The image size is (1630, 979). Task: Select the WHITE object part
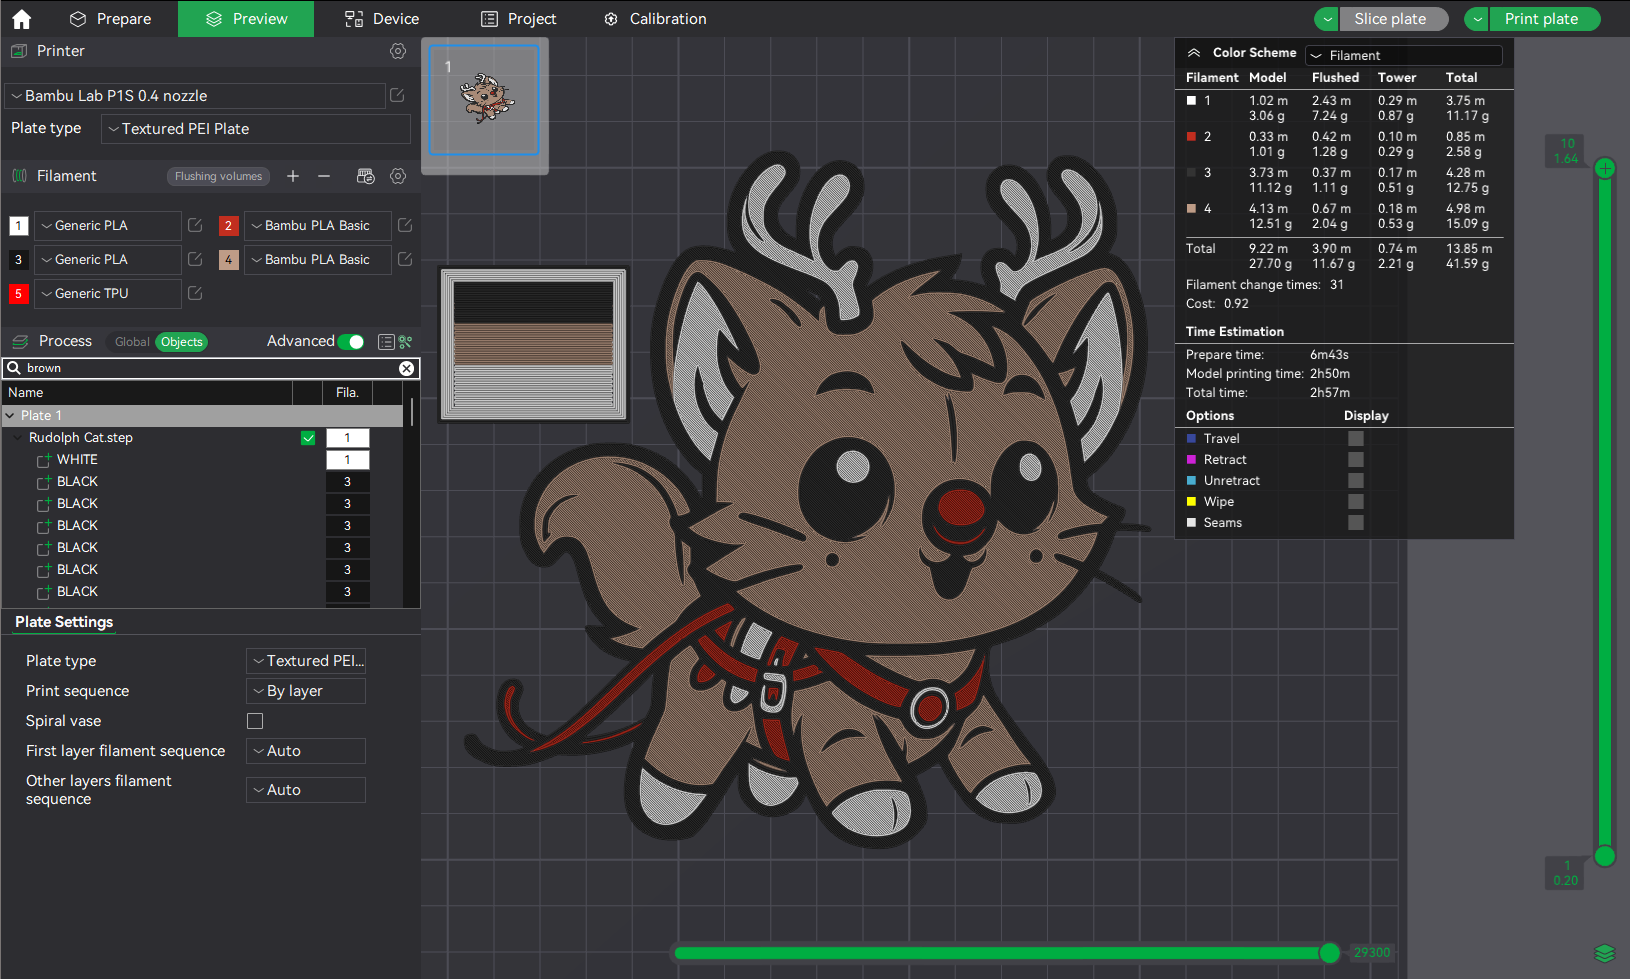77,460
